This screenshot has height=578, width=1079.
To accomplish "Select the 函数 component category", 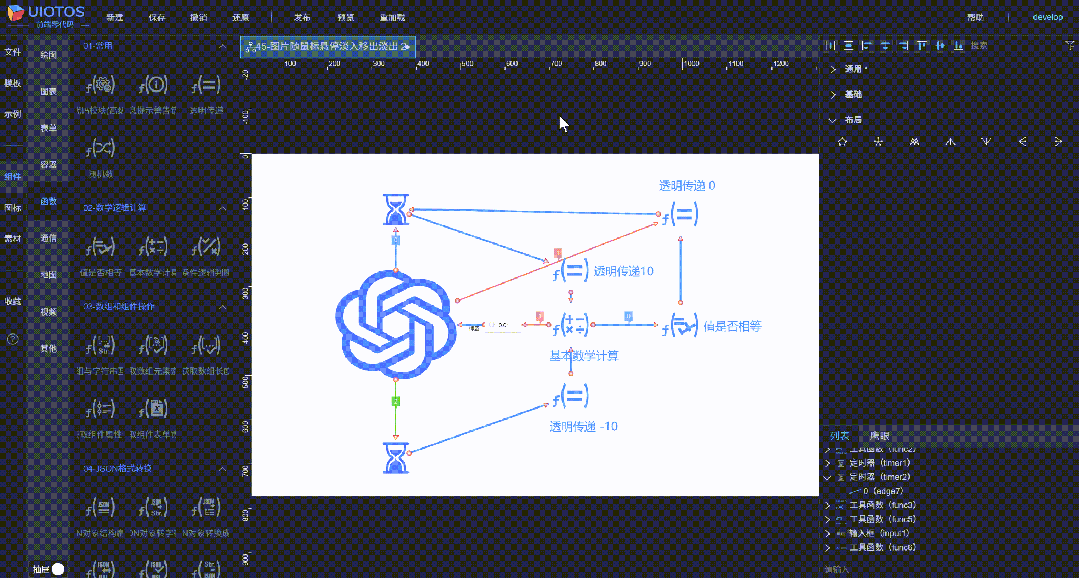I will click(48, 202).
